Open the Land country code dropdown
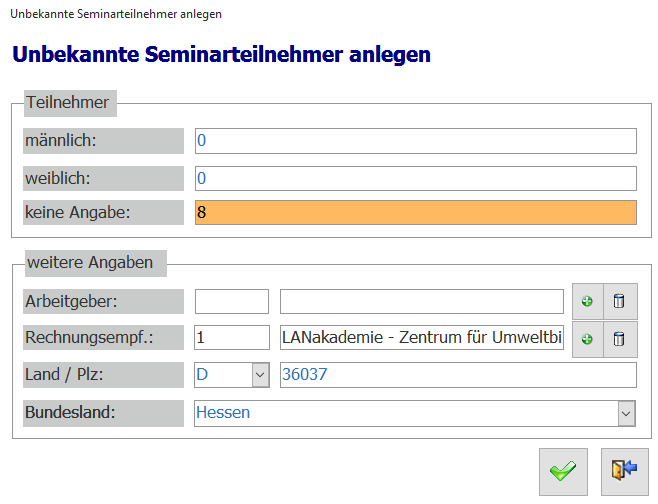The width and height of the screenshot is (658, 504). pyautogui.click(x=261, y=375)
